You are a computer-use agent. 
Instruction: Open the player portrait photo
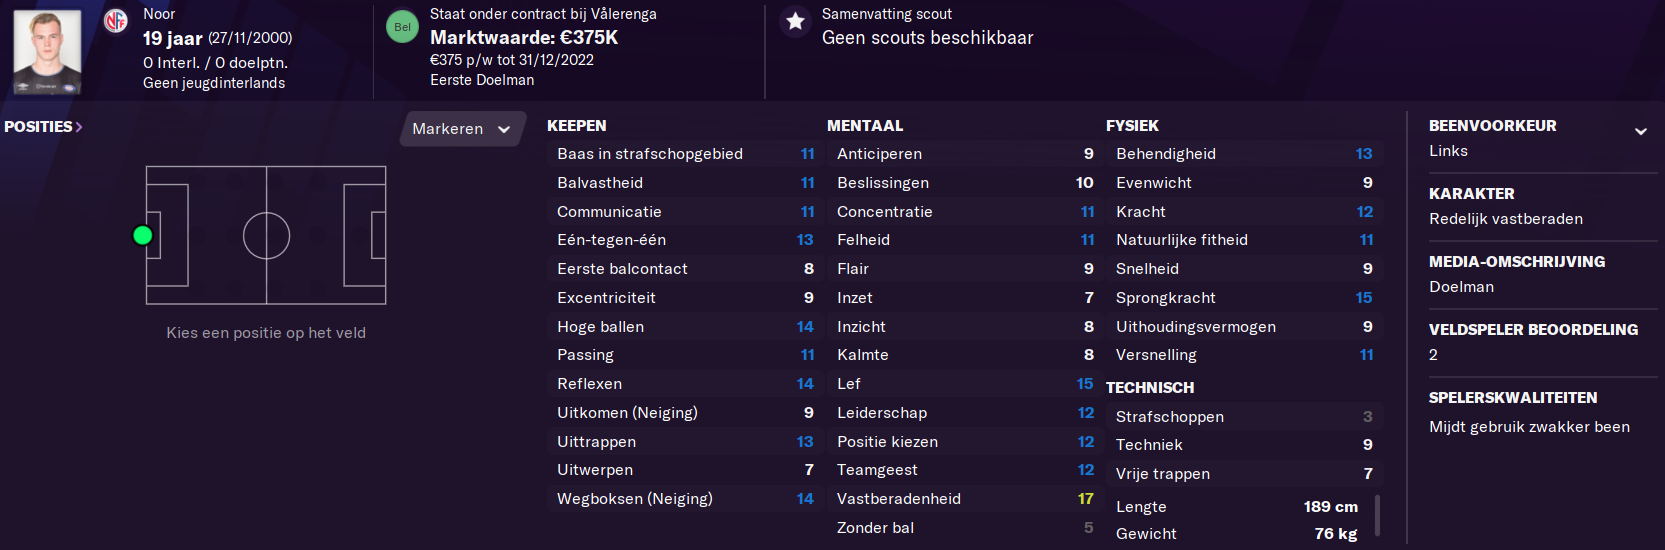[x=47, y=52]
